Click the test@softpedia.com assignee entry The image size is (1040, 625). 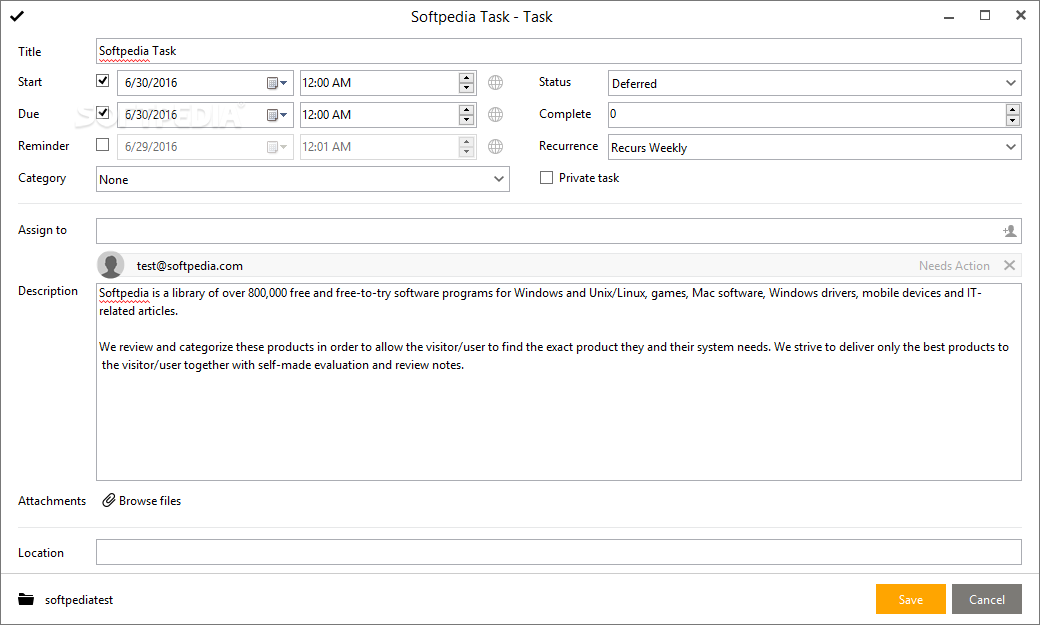point(558,265)
